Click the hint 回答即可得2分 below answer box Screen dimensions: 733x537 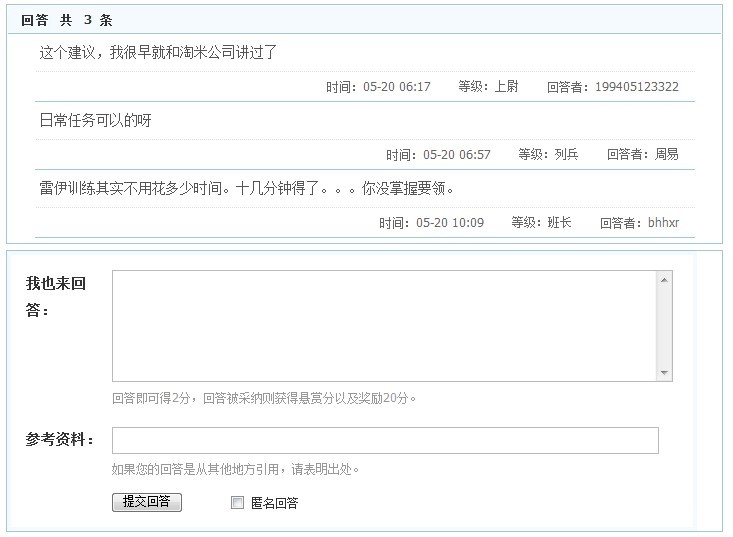pyautogui.click(x=264, y=398)
